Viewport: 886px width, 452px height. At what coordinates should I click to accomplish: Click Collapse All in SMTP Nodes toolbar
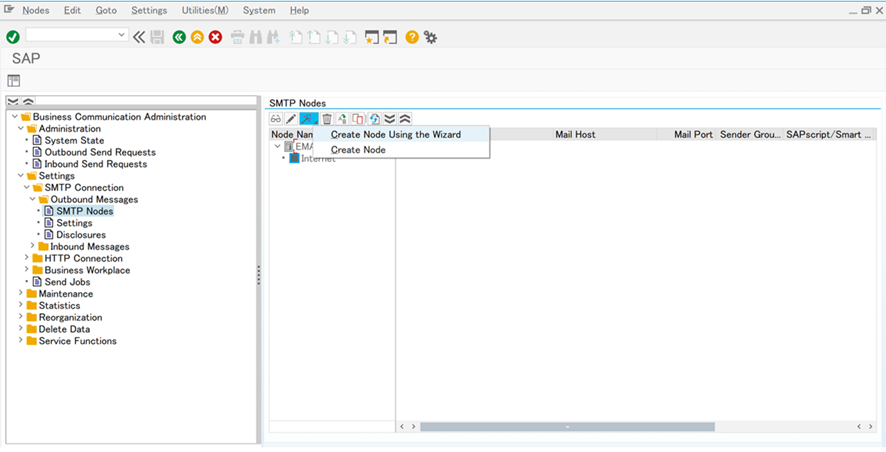pos(405,119)
